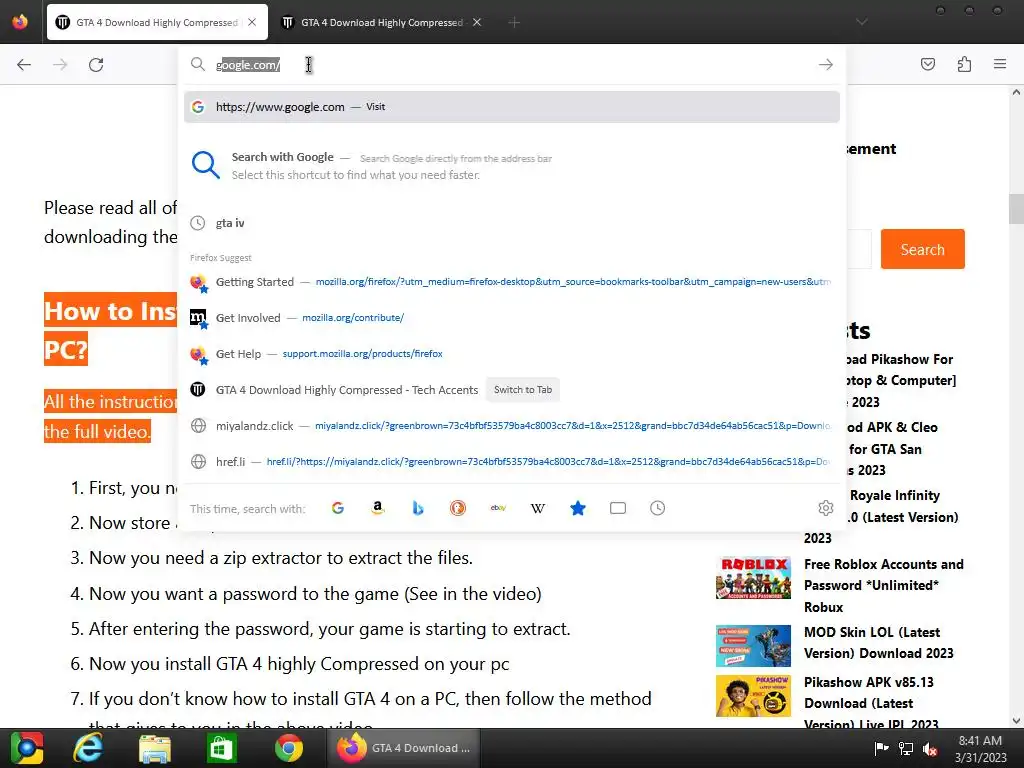Open the miyalandz.click history suggestion

pos(511,426)
